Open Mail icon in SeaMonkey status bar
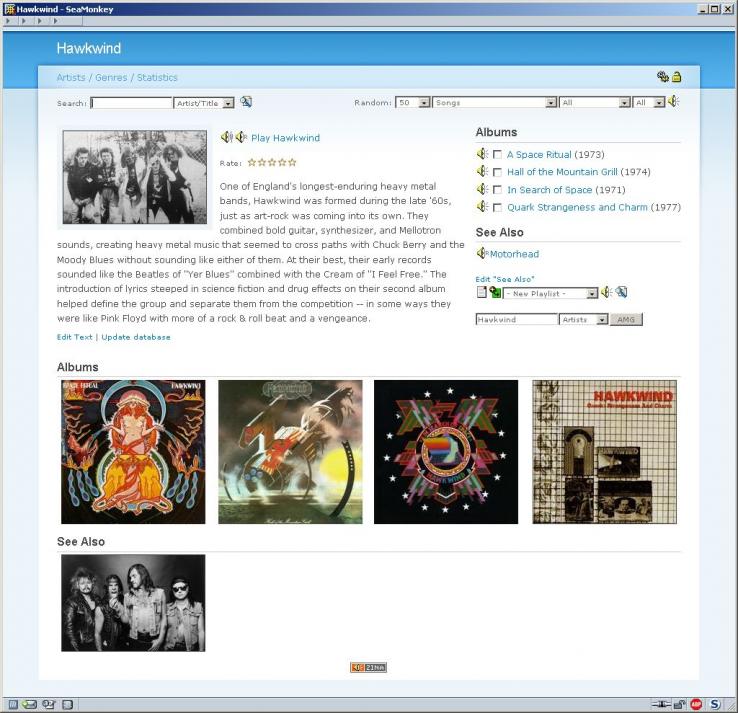This screenshot has height=713, width=738. [x=29, y=705]
